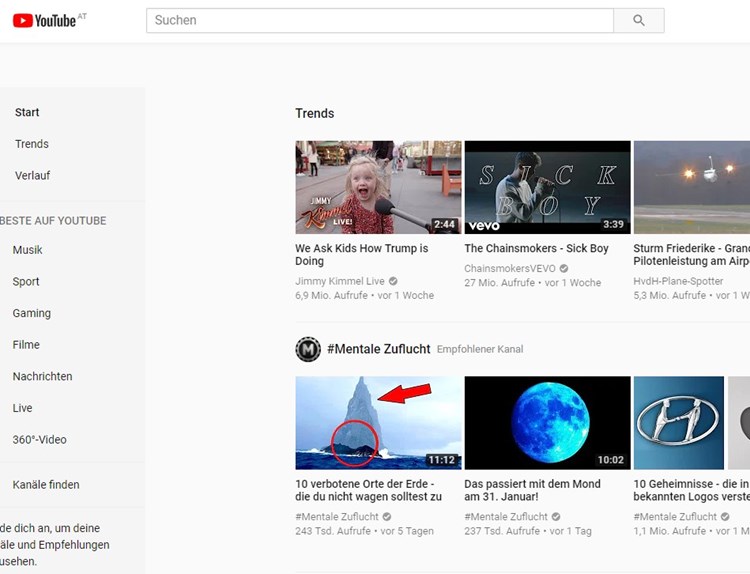
Task: Click the BESTE AUF YOUTUBE heading
Action: click(x=53, y=221)
